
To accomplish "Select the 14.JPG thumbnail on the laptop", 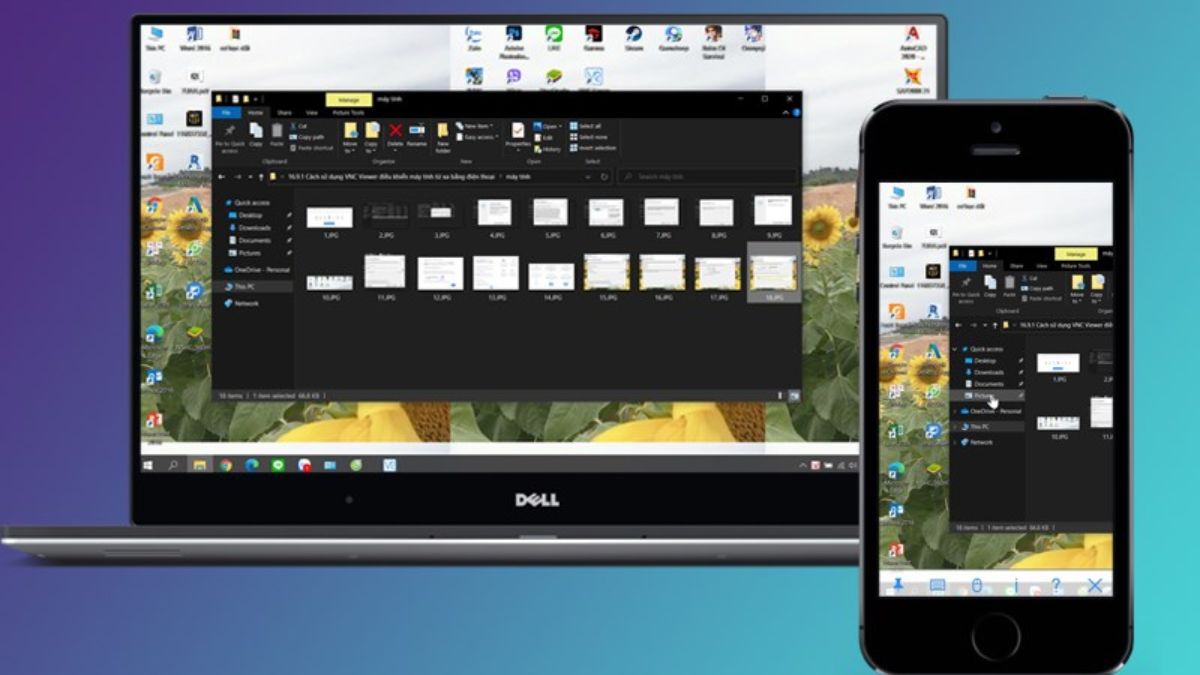I will (551, 279).
